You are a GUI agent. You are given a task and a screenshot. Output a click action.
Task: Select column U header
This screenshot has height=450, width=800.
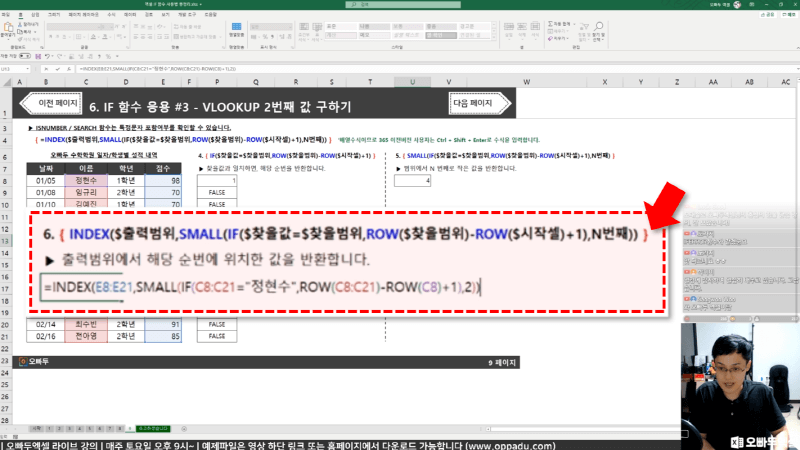tap(412, 82)
